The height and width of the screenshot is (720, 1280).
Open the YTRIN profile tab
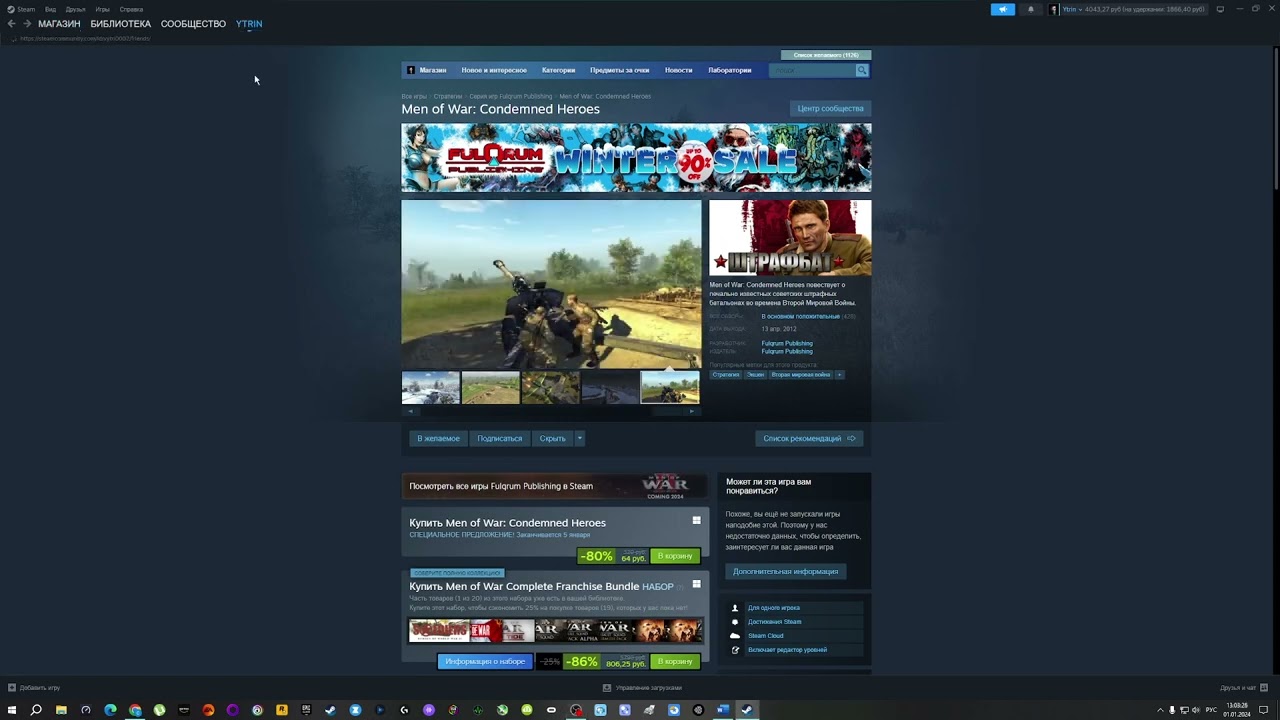click(249, 24)
